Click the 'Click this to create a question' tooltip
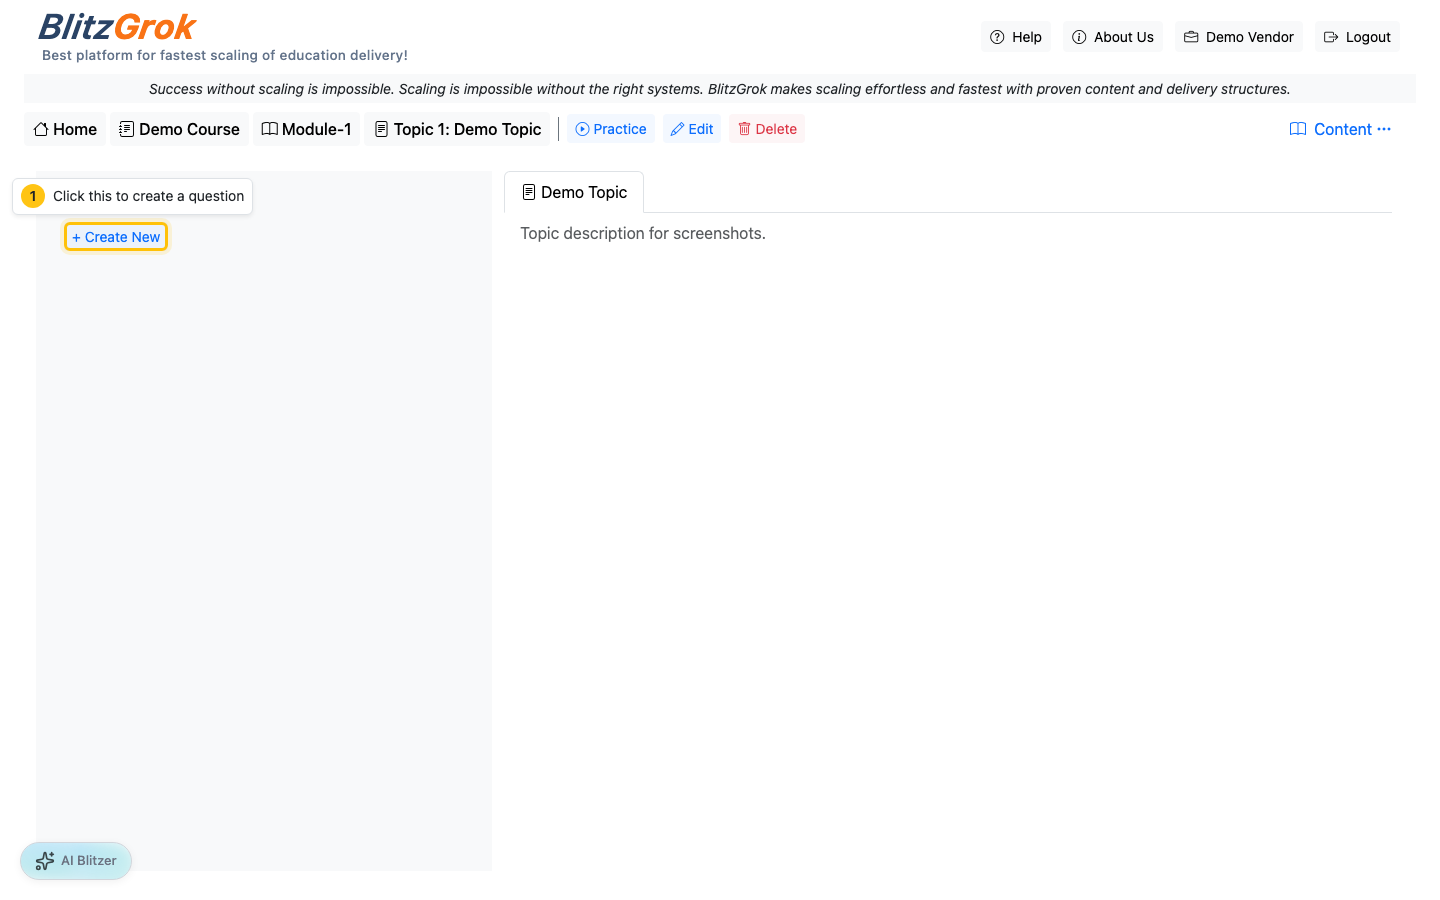The height and width of the screenshot is (900, 1440). coord(148,196)
